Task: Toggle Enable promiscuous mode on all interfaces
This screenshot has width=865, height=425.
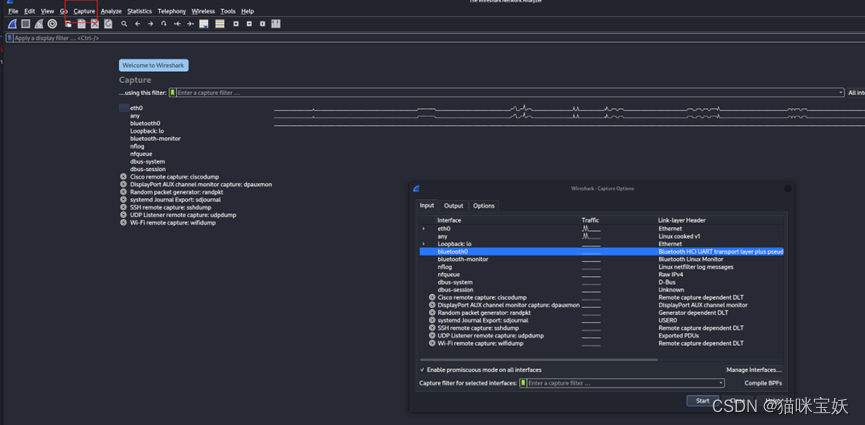Action: pos(480,370)
